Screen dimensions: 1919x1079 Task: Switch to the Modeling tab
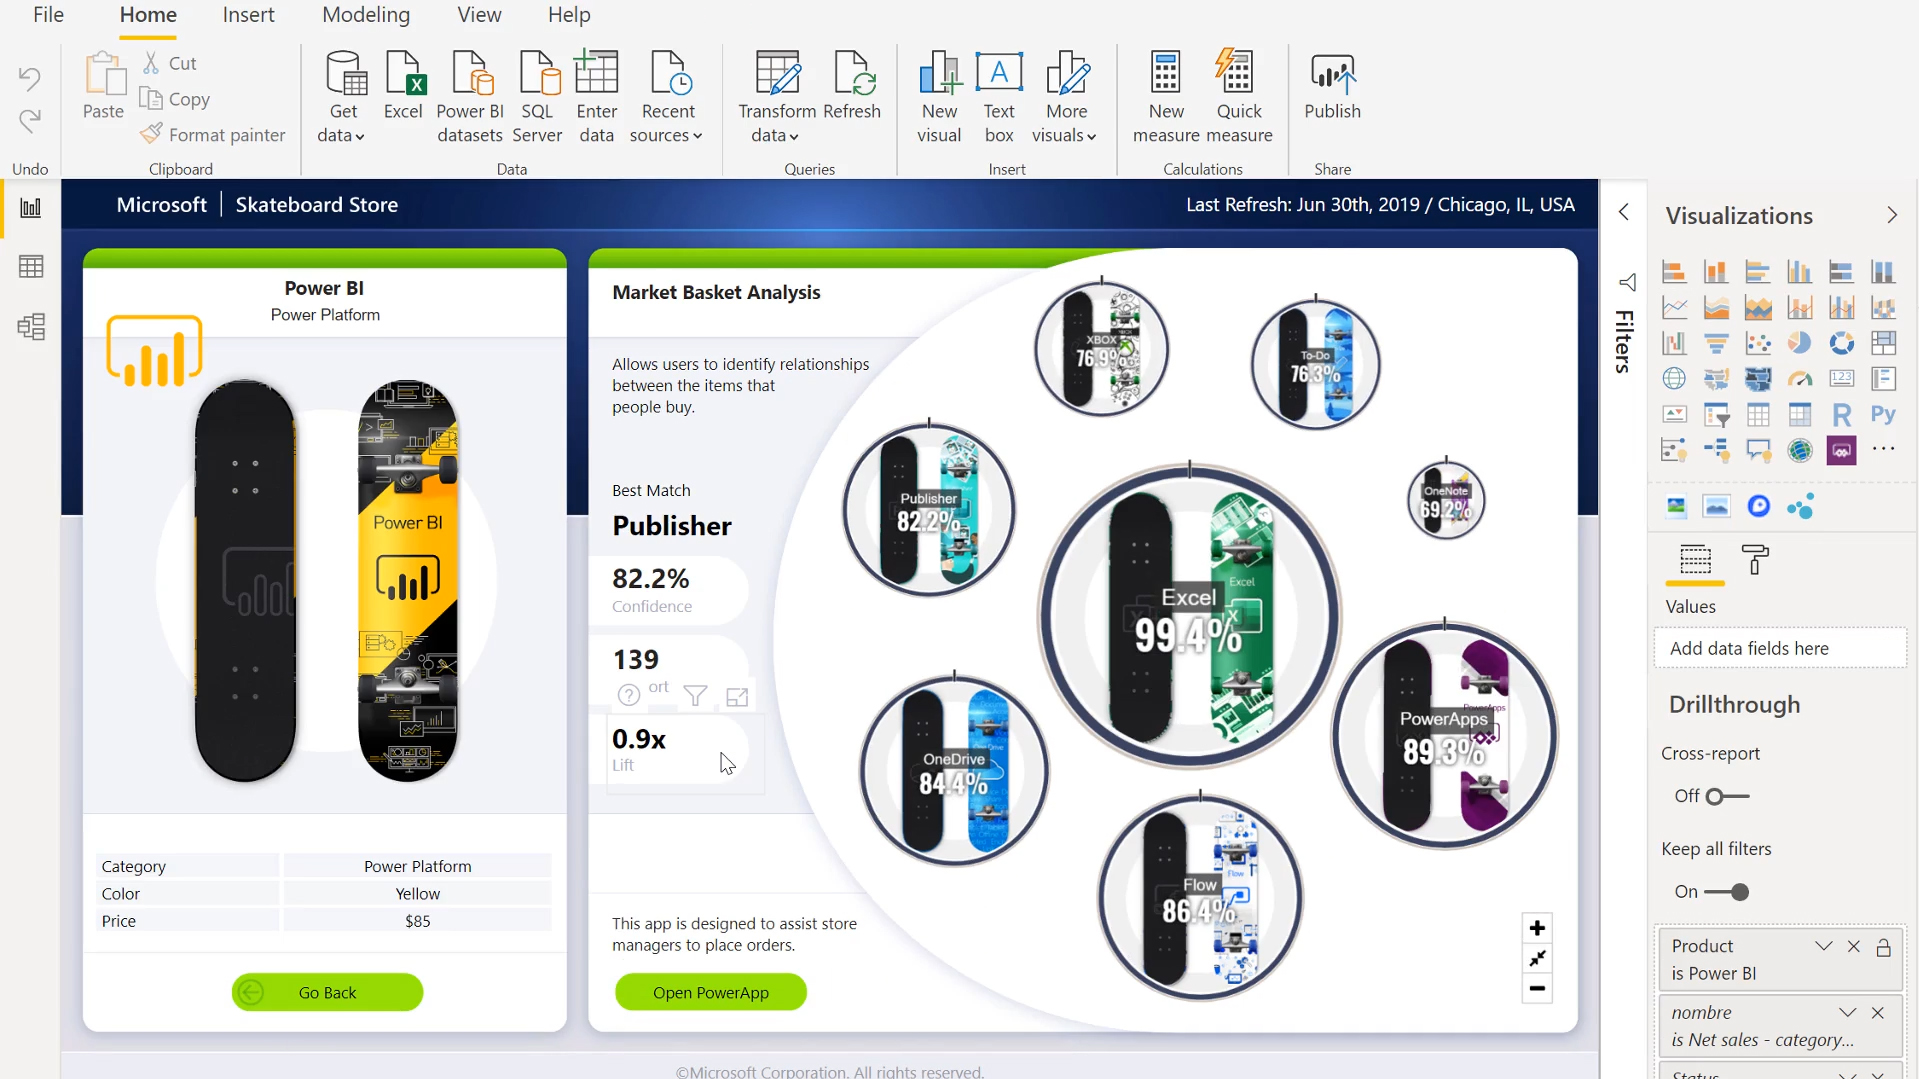(366, 15)
